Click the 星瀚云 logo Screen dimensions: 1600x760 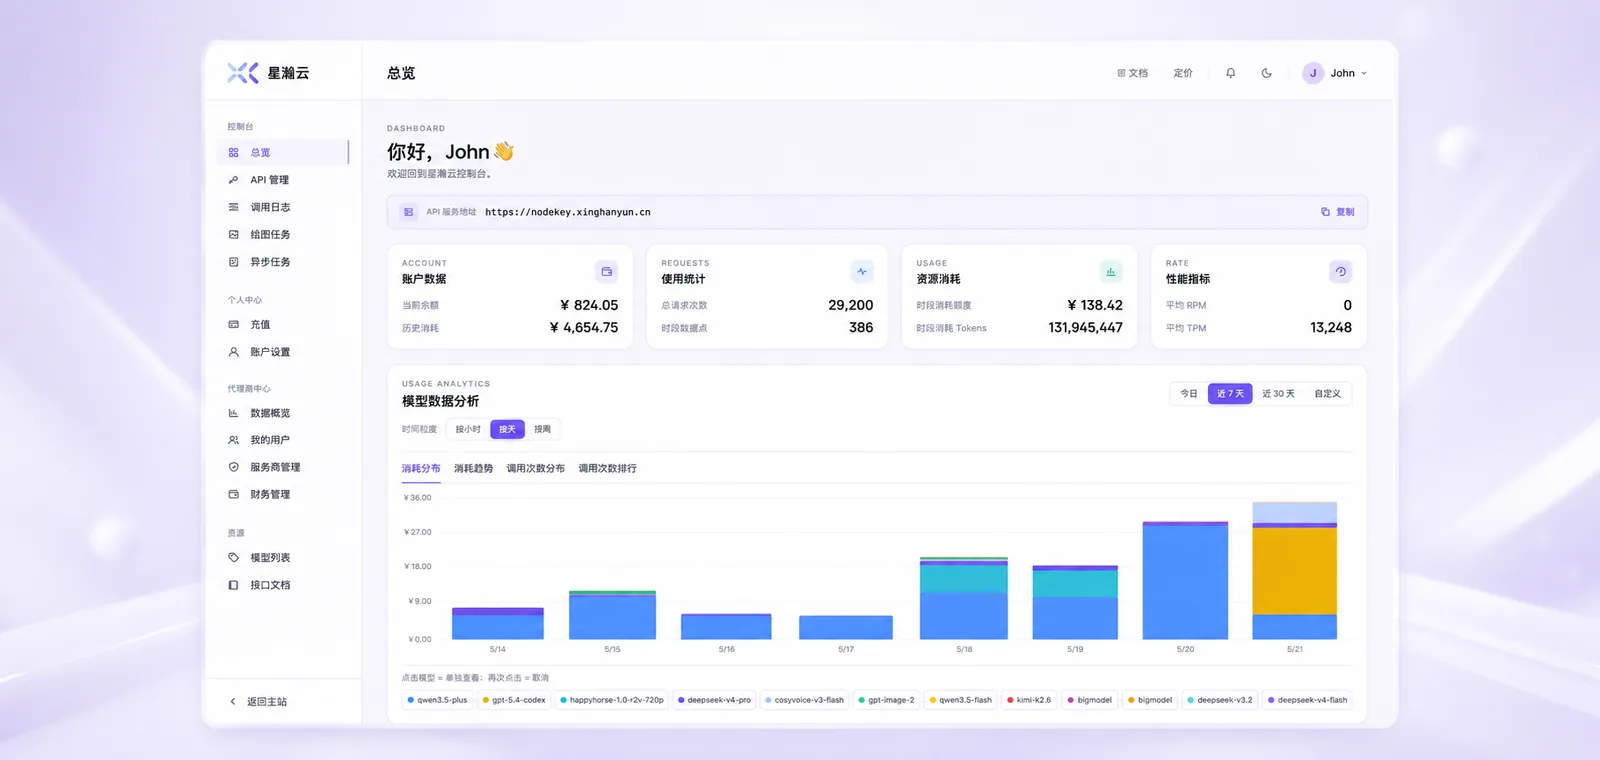click(268, 73)
